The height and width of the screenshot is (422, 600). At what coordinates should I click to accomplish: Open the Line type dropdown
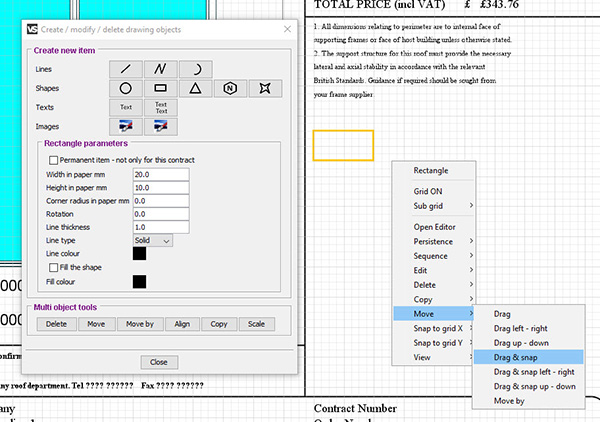tap(153, 241)
